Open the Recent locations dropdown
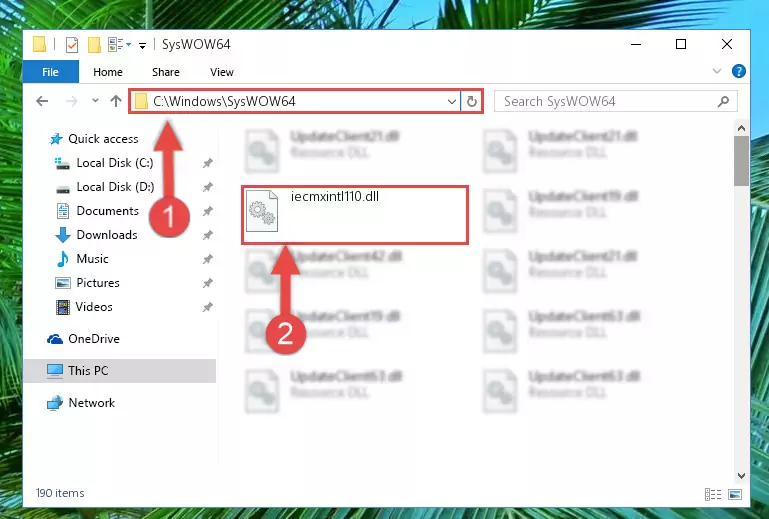The height and width of the screenshot is (519, 769). (x=95, y=101)
